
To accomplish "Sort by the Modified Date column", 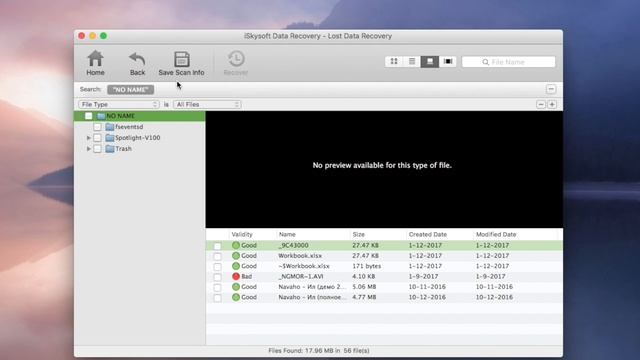I will tap(496, 234).
